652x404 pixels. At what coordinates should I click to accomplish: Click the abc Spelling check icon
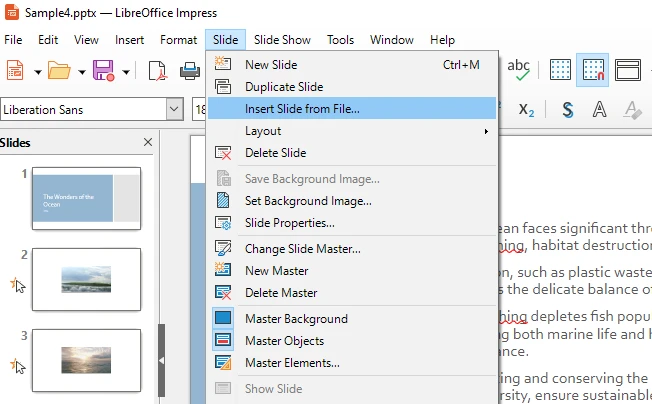pos(518,69)
